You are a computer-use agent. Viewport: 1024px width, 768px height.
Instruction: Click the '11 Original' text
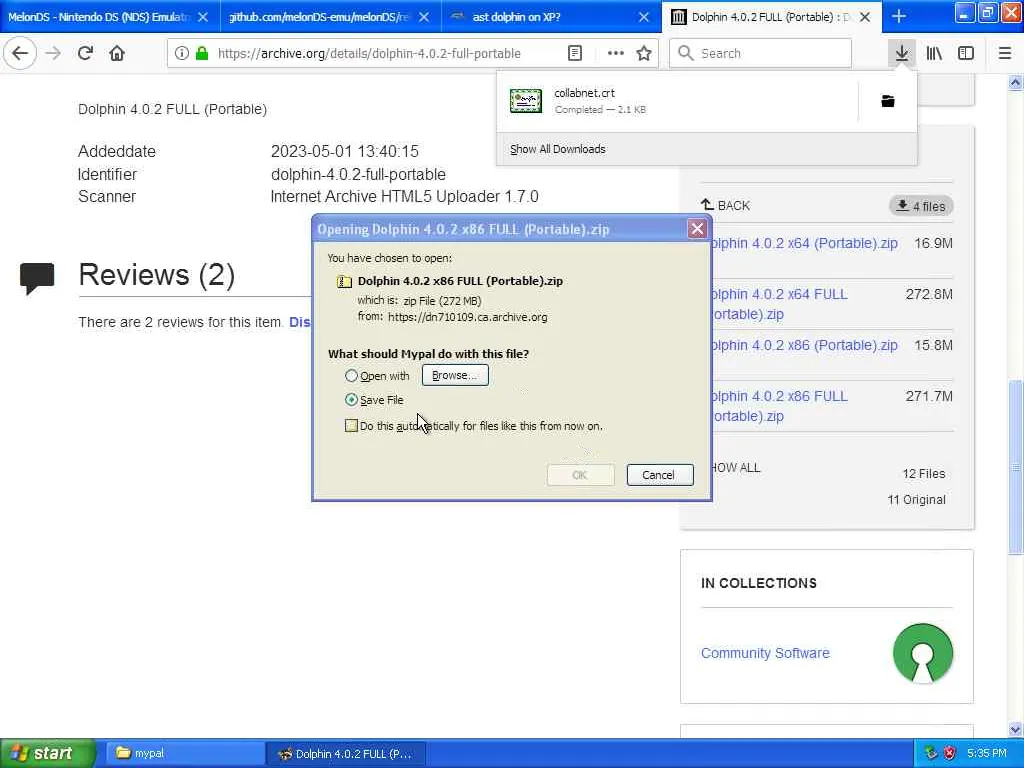tap(916, 500)
